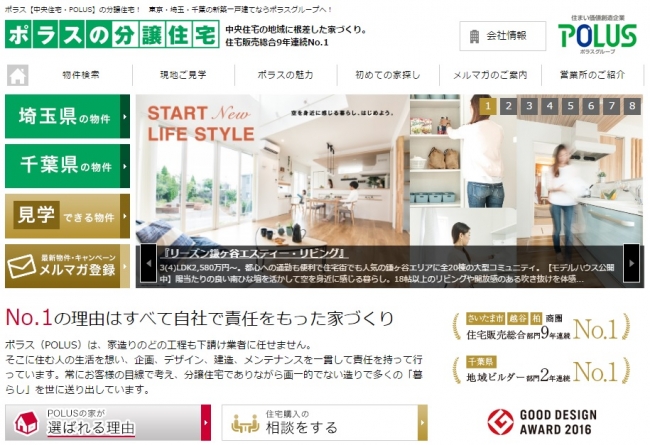Click ポラスの分譲住宅 site title banner
Screen dimensions: 650x445
(x=112, y=34)
